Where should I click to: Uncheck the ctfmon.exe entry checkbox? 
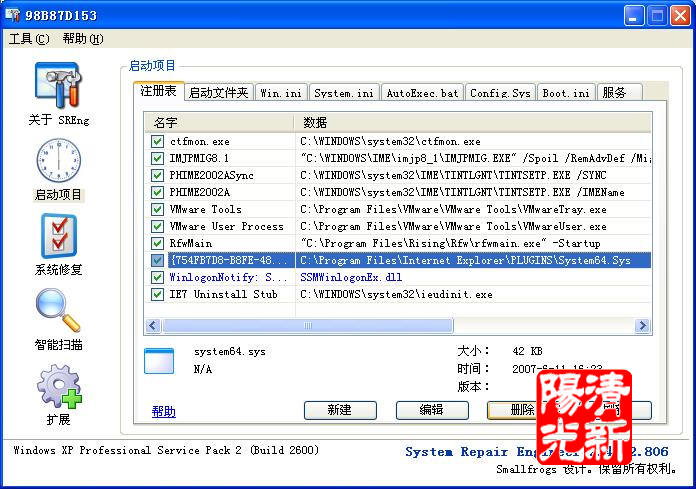(157, 142)
